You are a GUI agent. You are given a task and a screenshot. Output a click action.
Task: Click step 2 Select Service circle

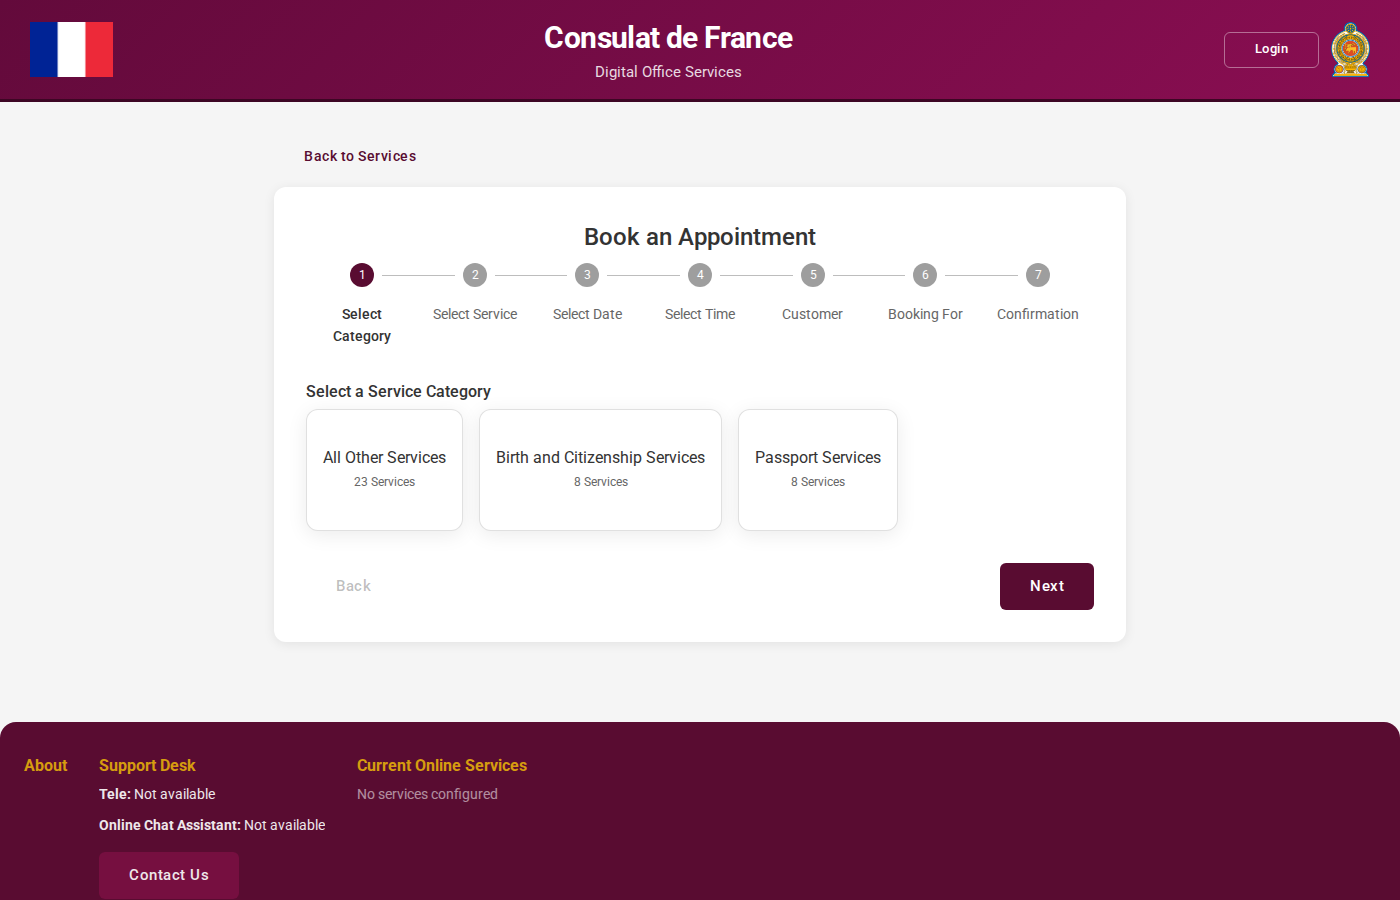pyautogui.click(x=475, y=275)
